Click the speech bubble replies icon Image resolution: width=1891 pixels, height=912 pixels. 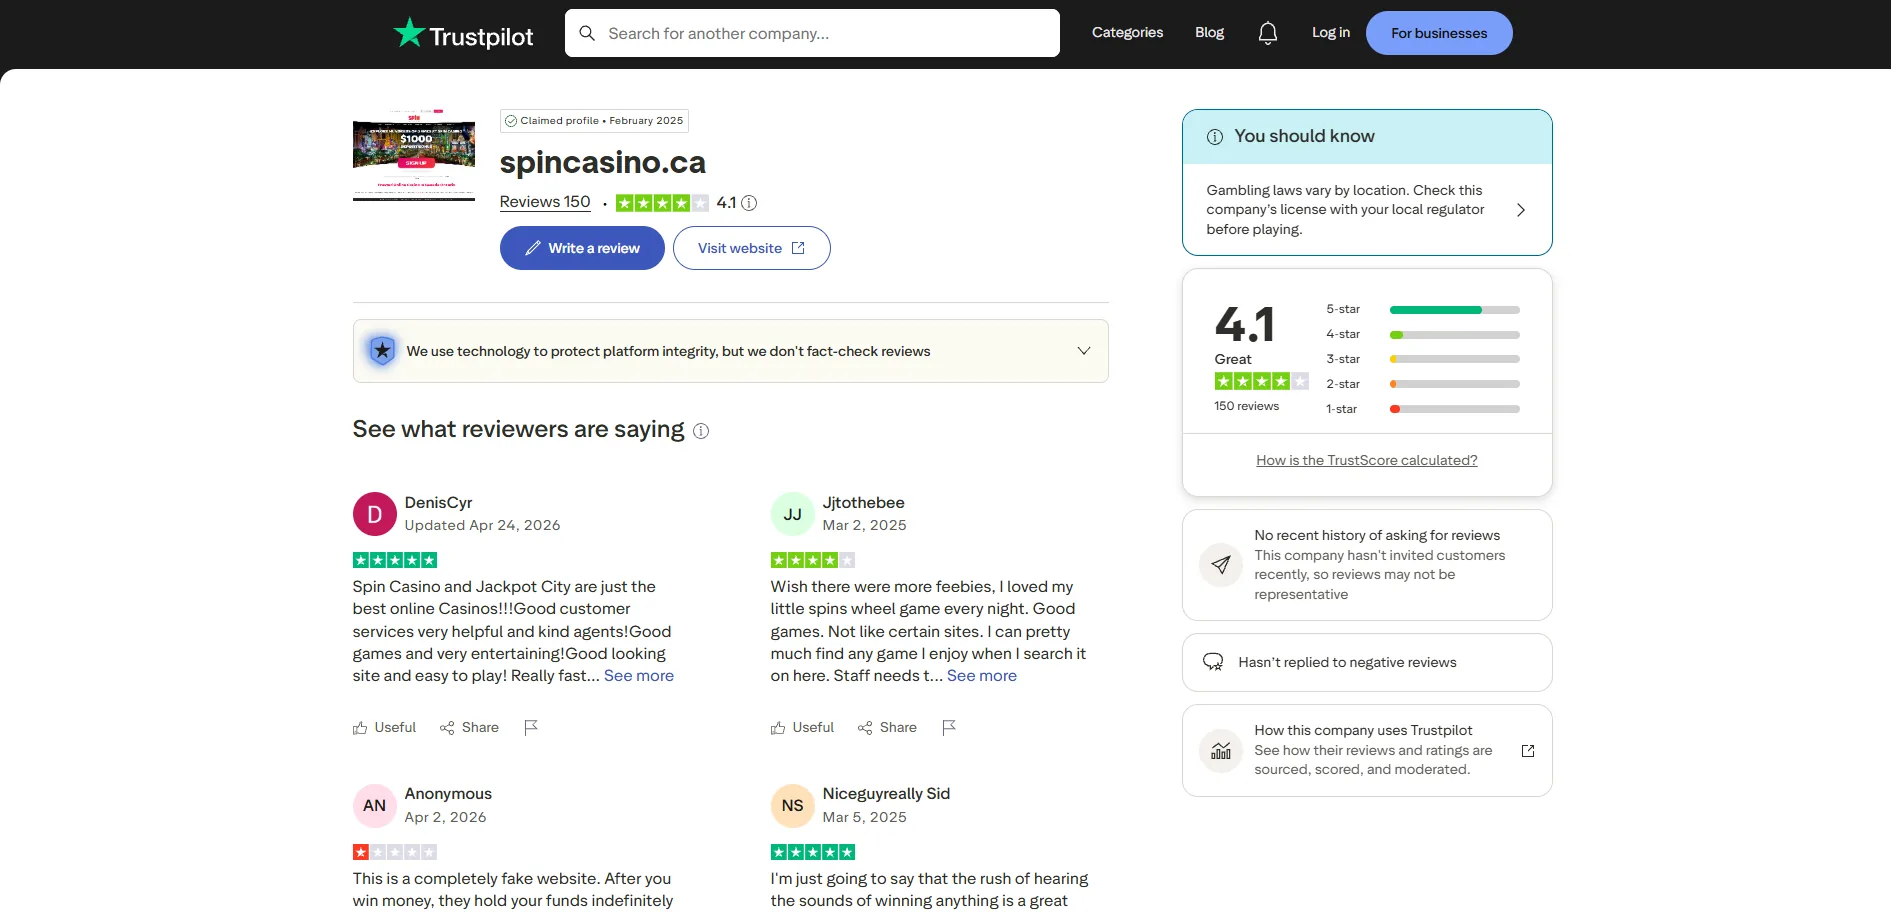pos(1213,662)
